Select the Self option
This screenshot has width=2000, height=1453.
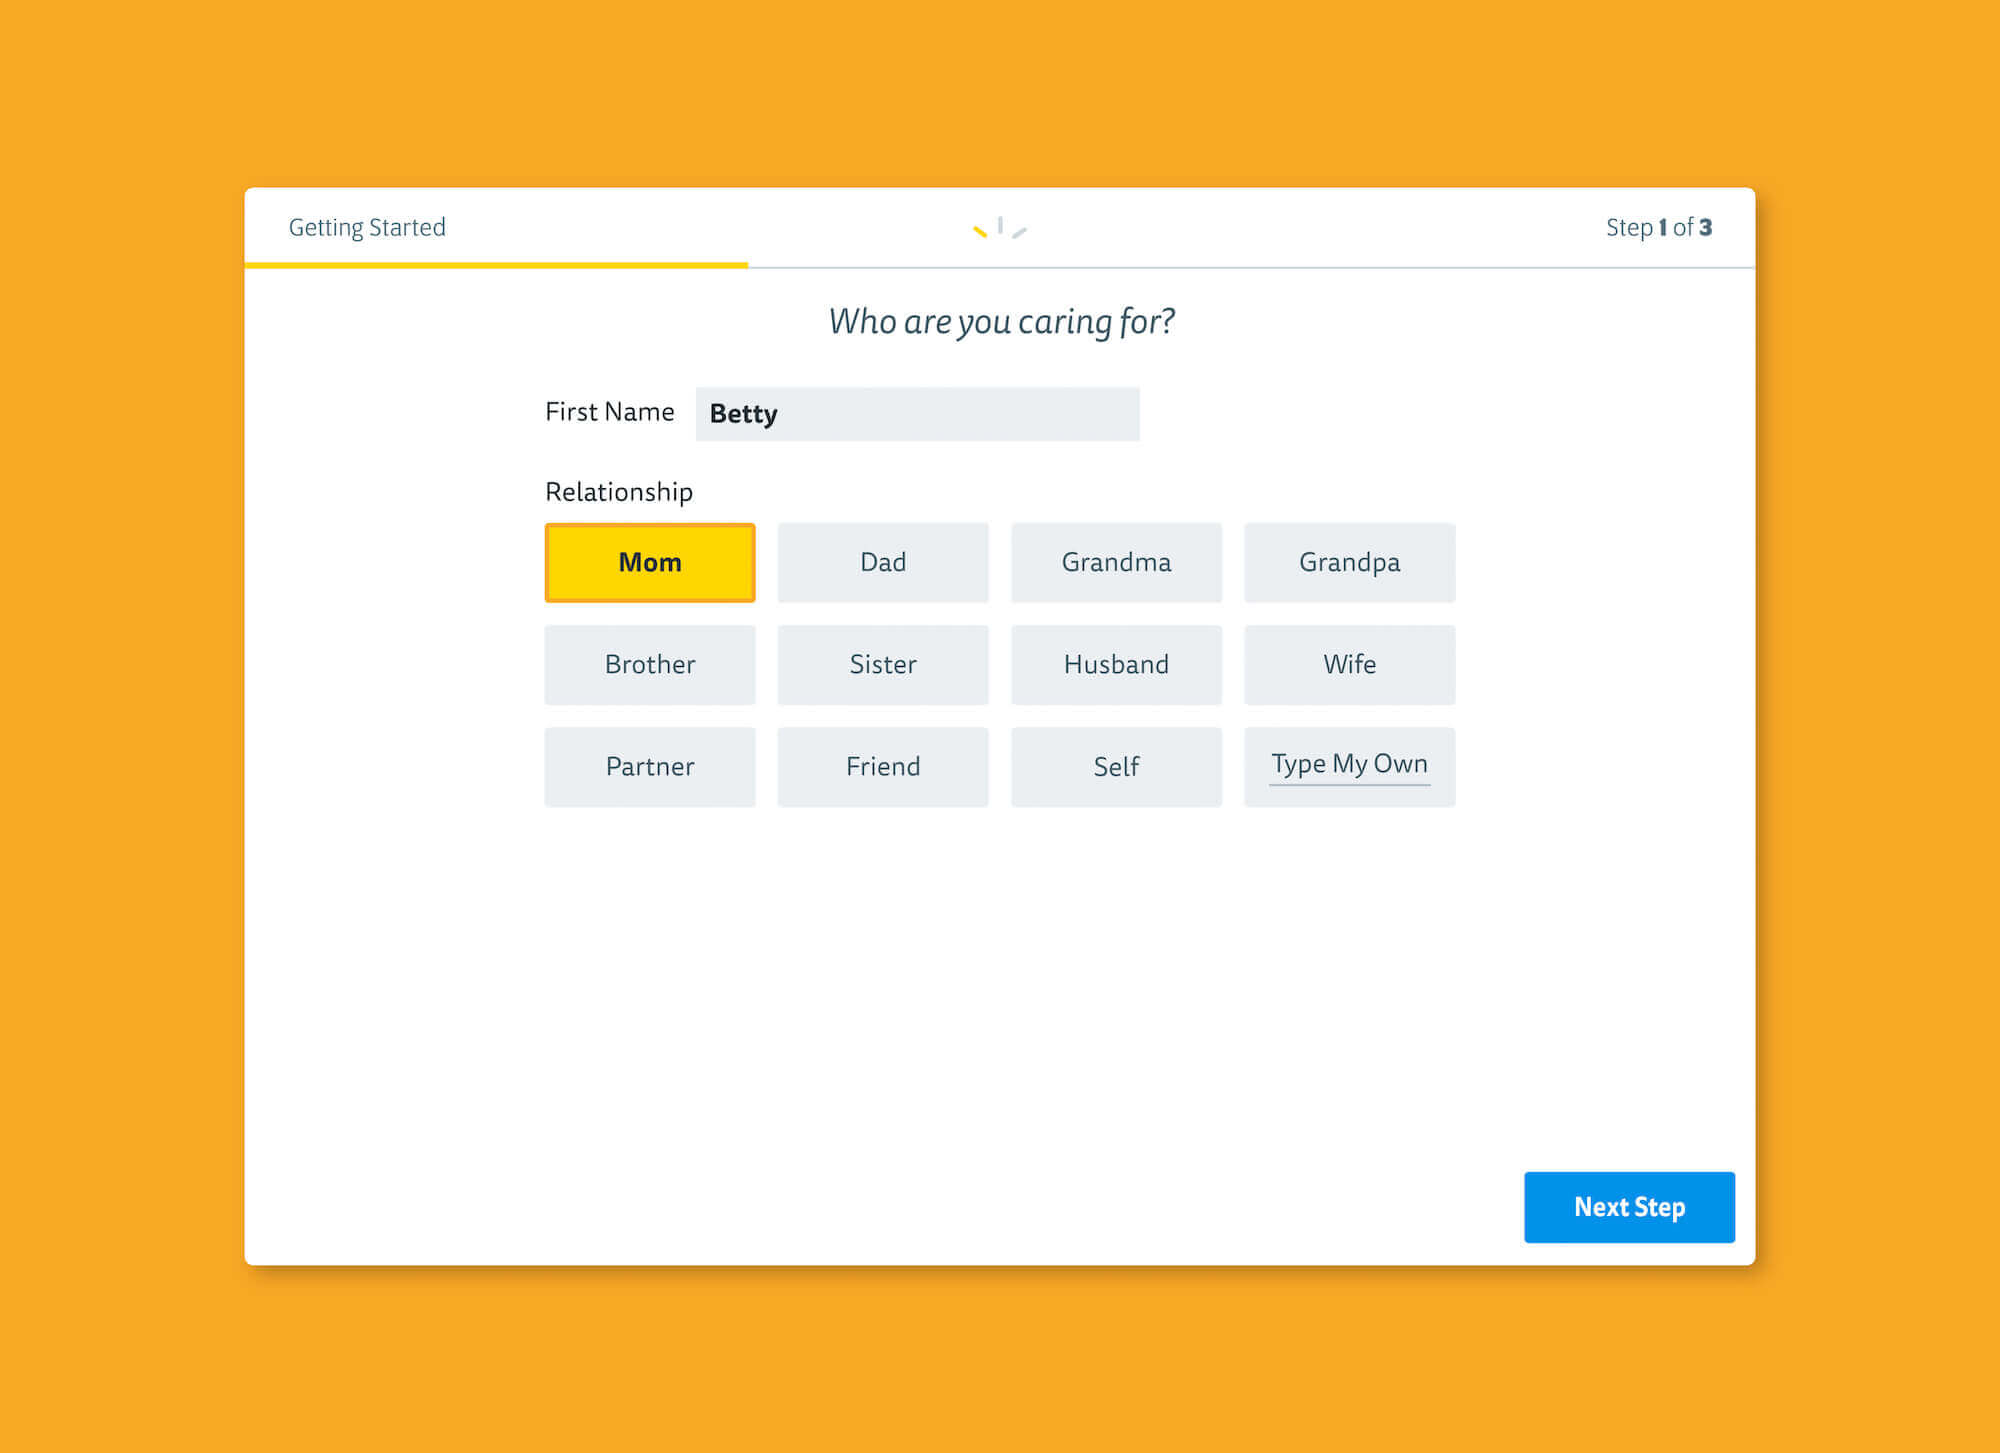point(1116,767)
